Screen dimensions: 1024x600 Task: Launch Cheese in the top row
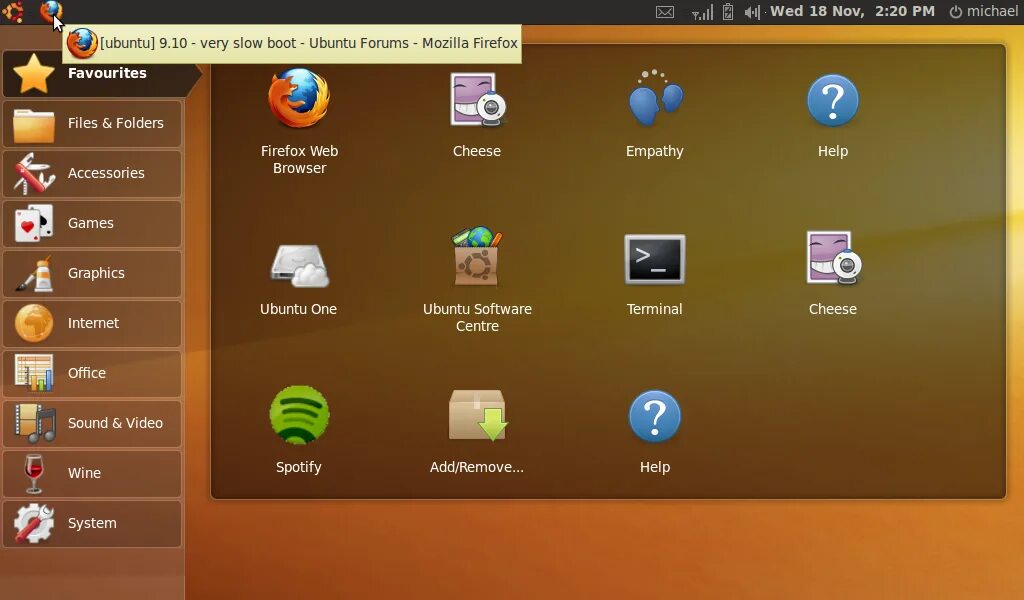tap(477, 114)
